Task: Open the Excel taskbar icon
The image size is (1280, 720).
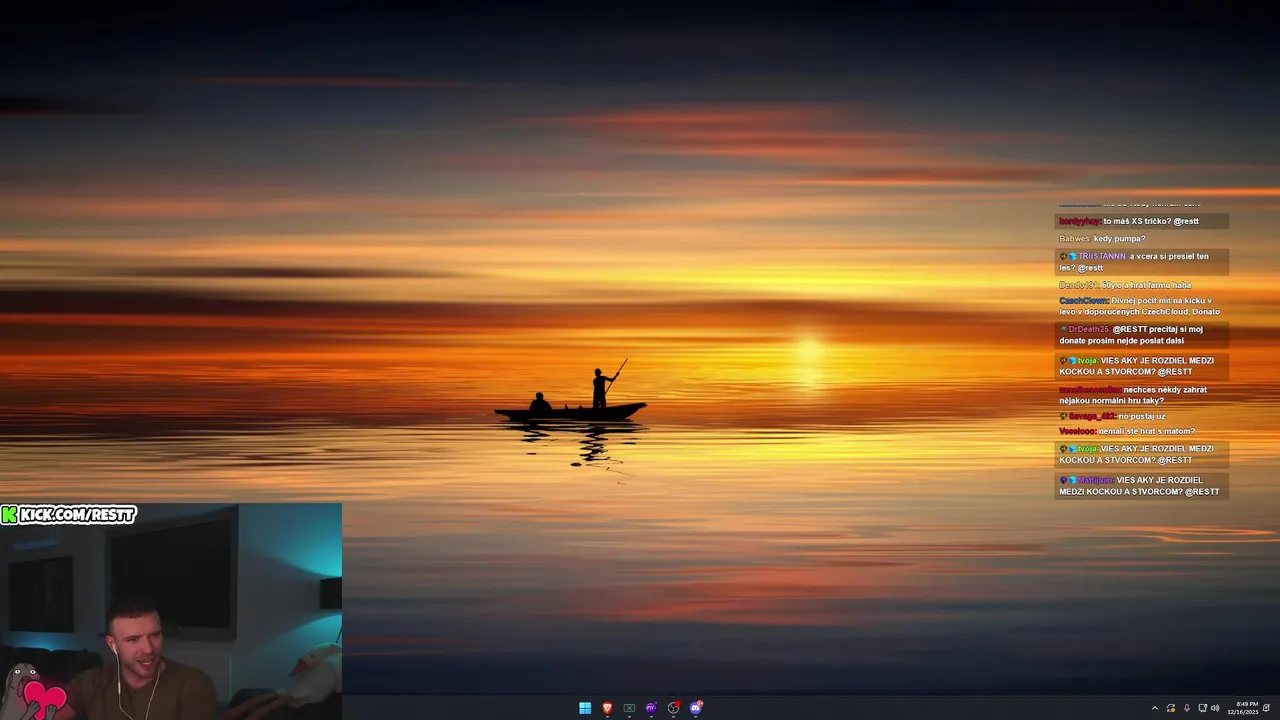Action: (629, 708)
